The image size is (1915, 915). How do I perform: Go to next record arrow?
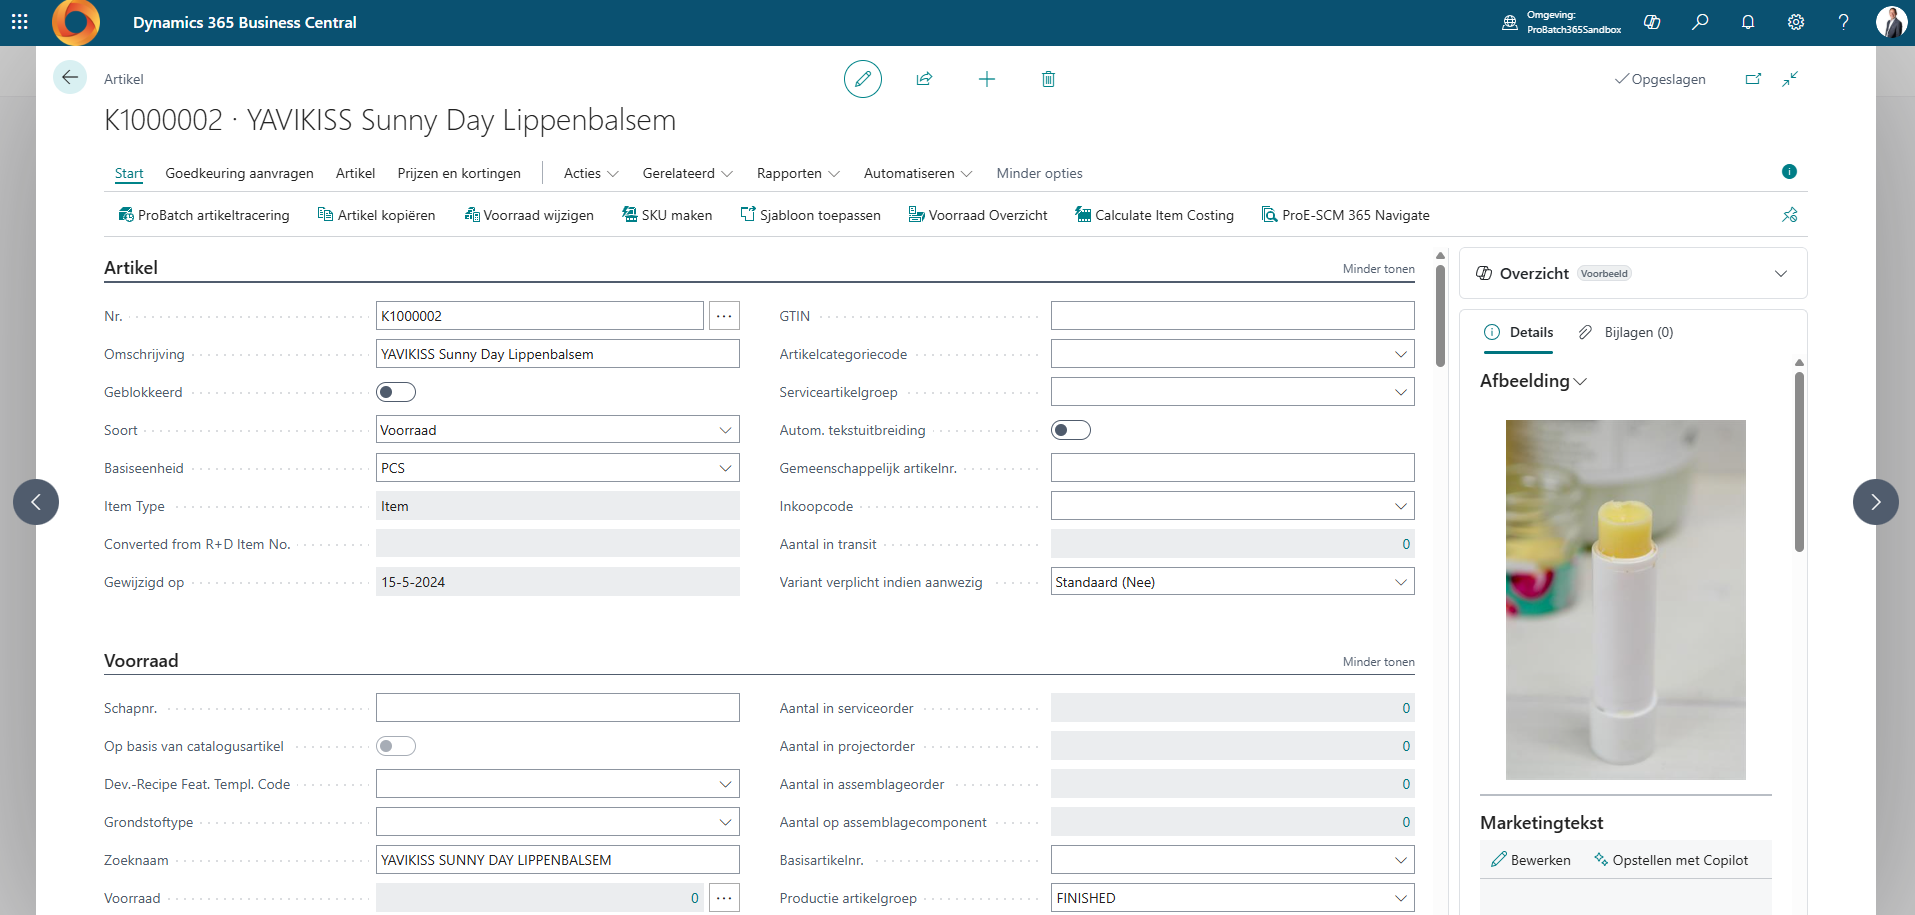(x=1876, y=502)
